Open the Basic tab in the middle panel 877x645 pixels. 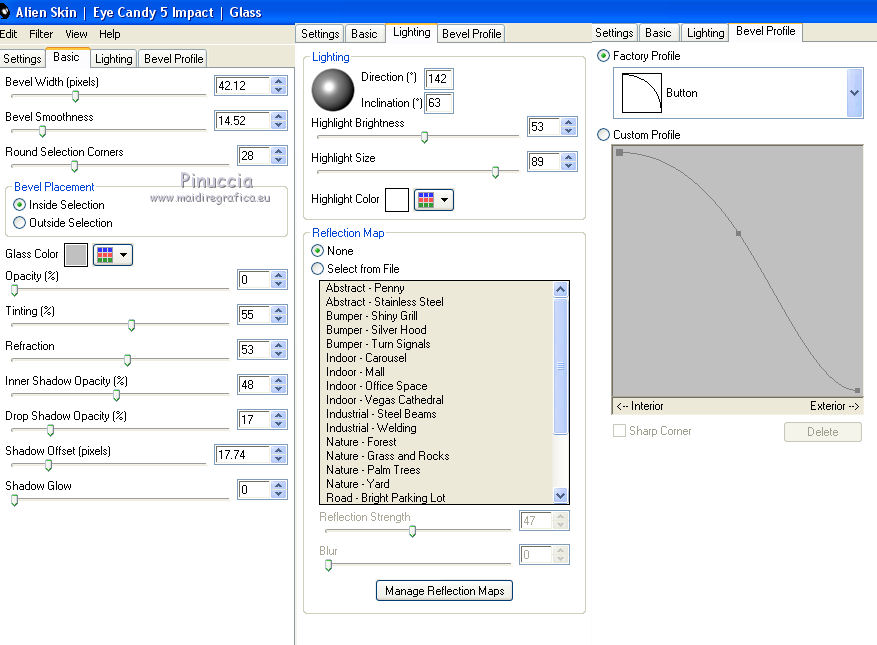[364, 34]
